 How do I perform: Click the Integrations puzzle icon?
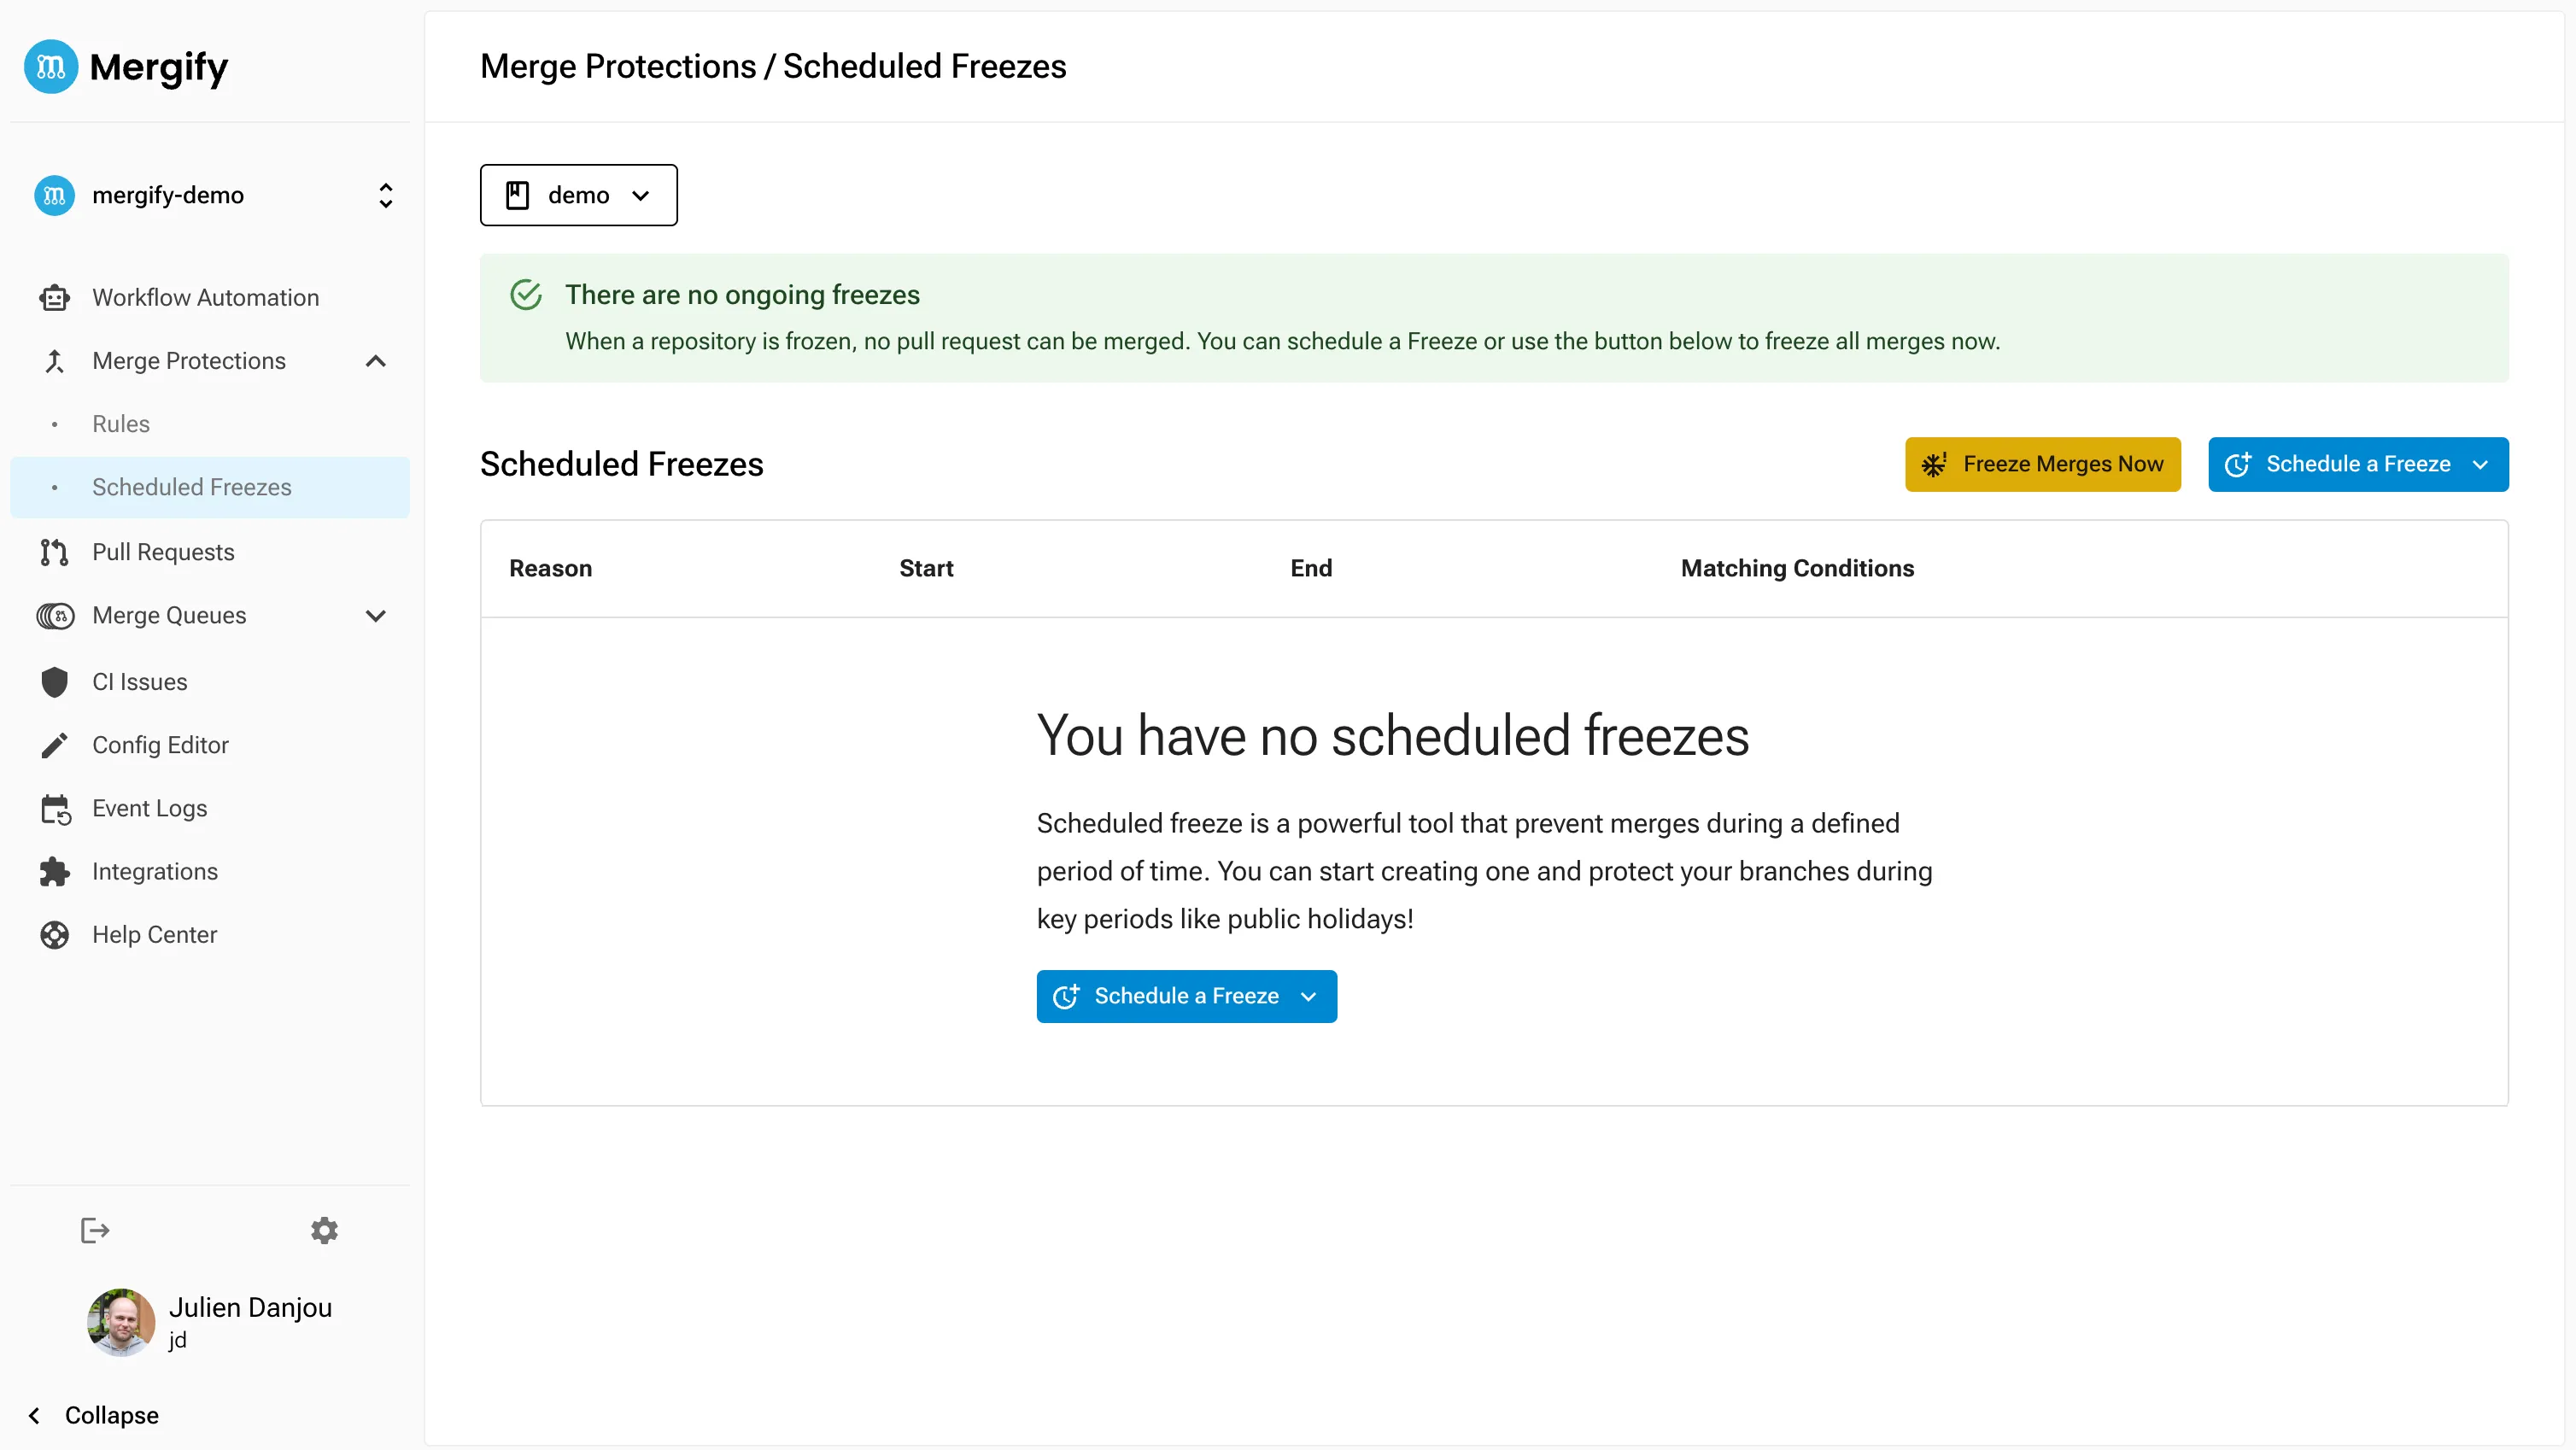pos(55,872)
